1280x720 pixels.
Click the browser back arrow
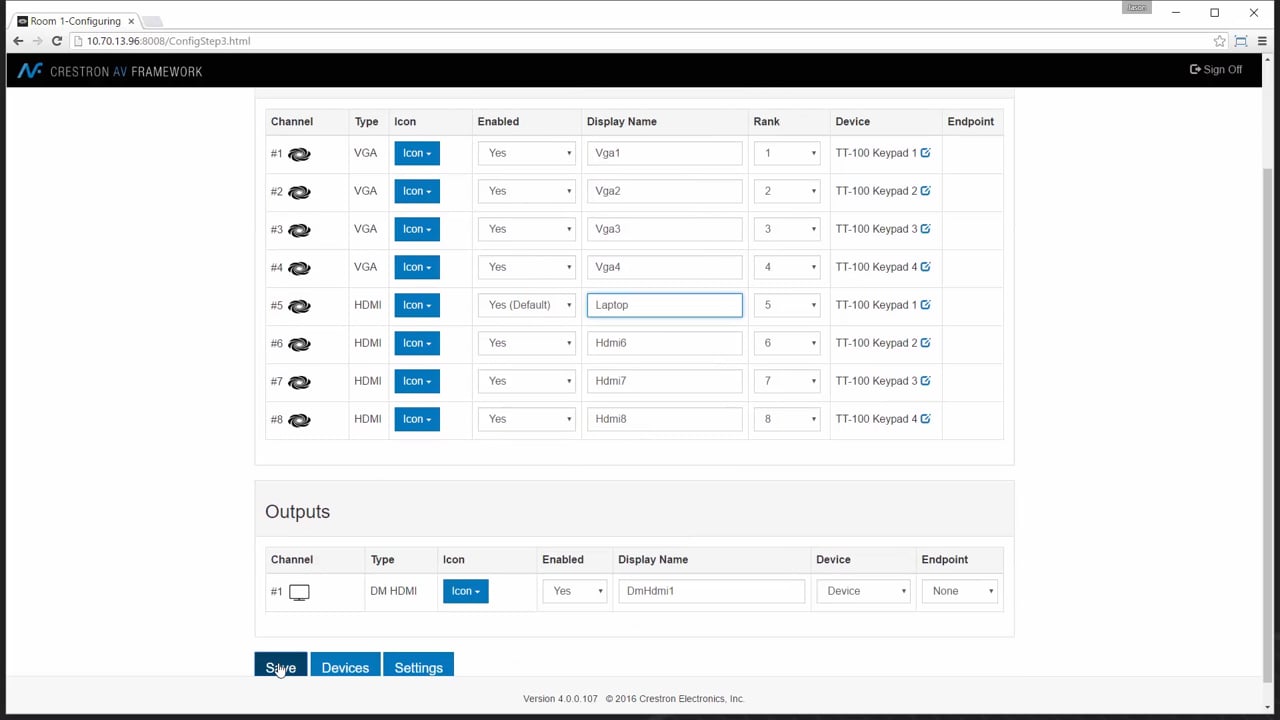(18, 41)
